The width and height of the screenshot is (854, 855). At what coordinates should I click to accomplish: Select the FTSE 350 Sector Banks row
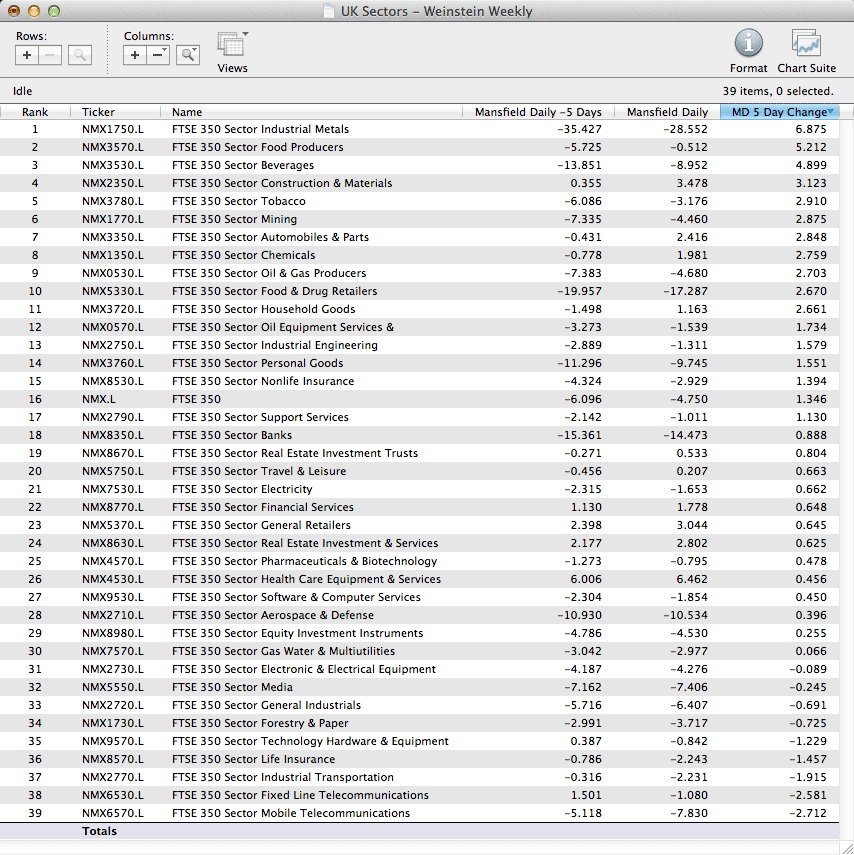click(x=232, y=435)
